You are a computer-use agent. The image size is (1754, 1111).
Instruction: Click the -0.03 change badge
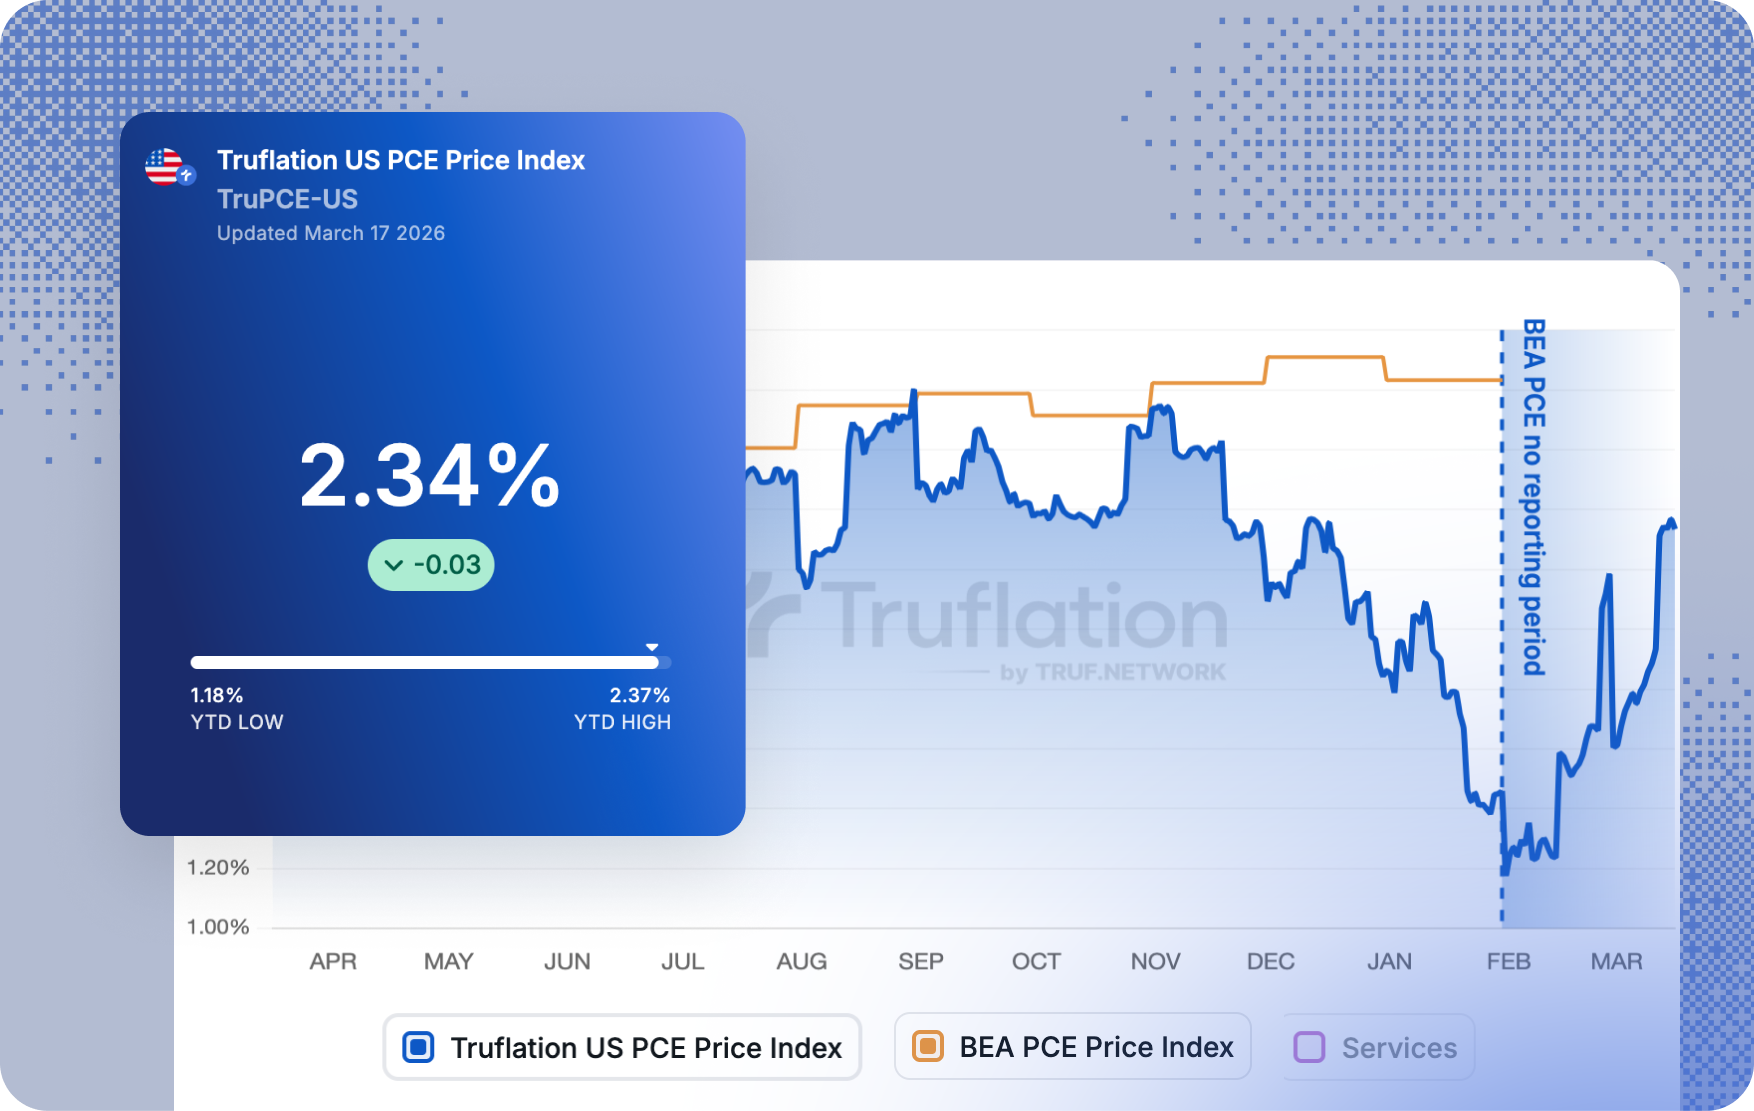pyautogui.click(x=431, y=565)
